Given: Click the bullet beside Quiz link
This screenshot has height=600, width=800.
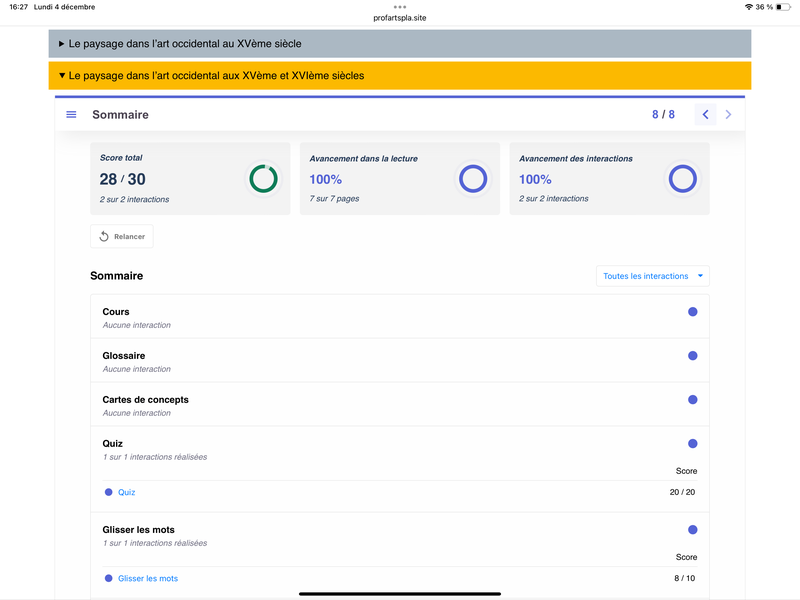Looking at the screenshot, I should [109, 492].
